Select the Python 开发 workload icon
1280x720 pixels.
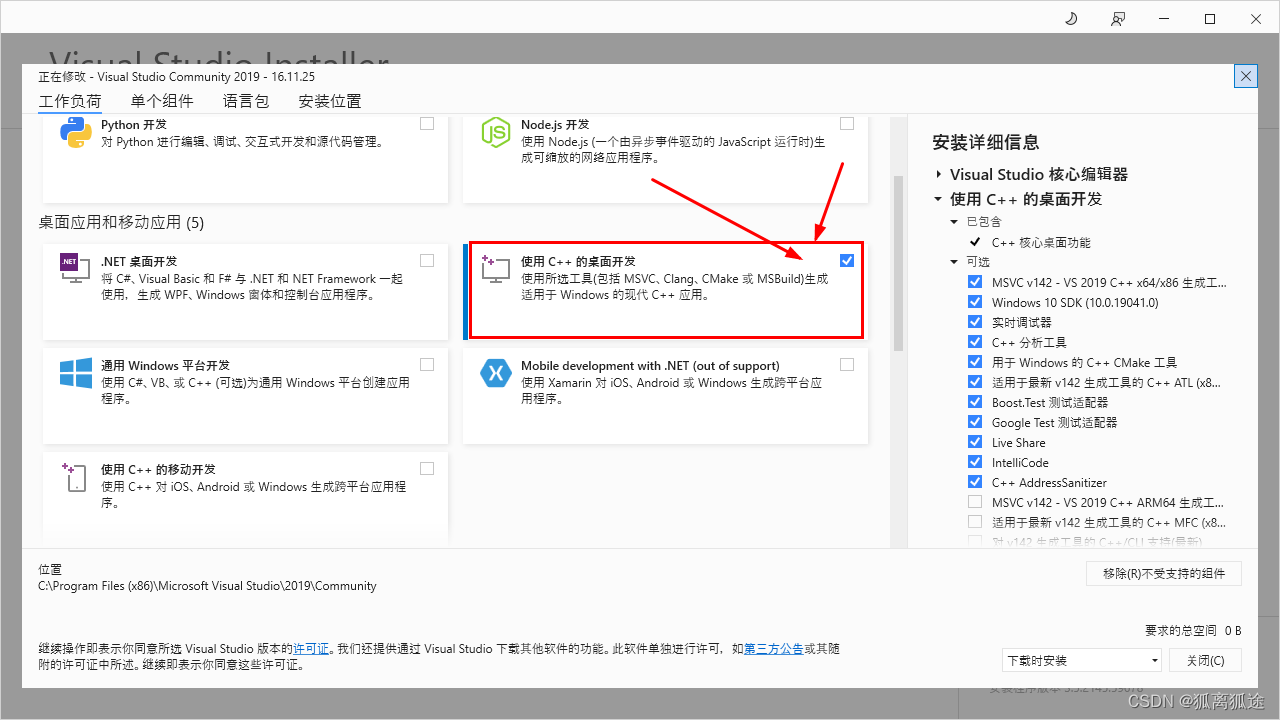[x=75, y=131]
